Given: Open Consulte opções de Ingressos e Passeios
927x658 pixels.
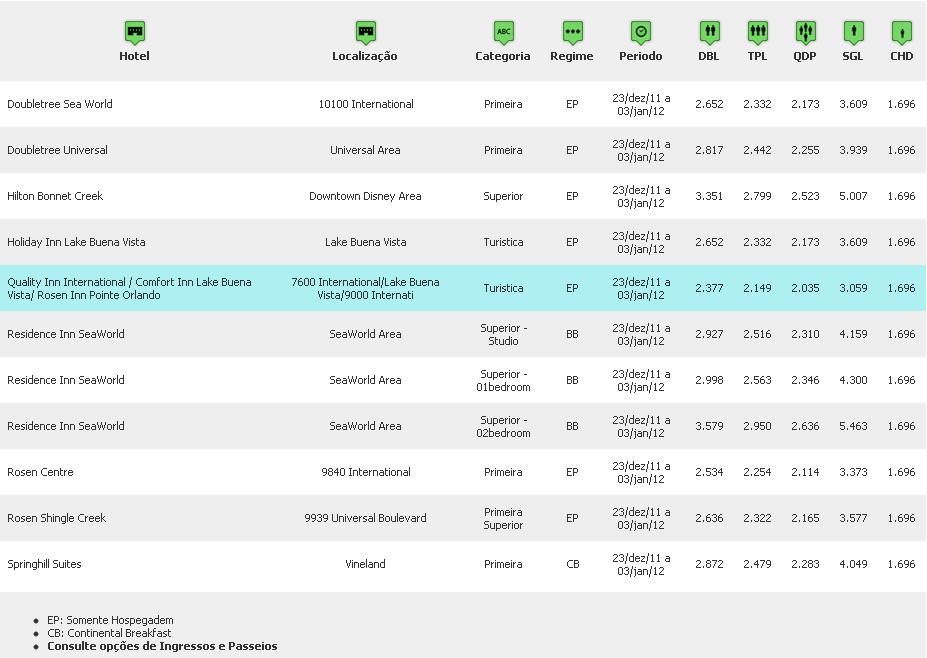Looking at the screenshot, I should coord(162,646).
